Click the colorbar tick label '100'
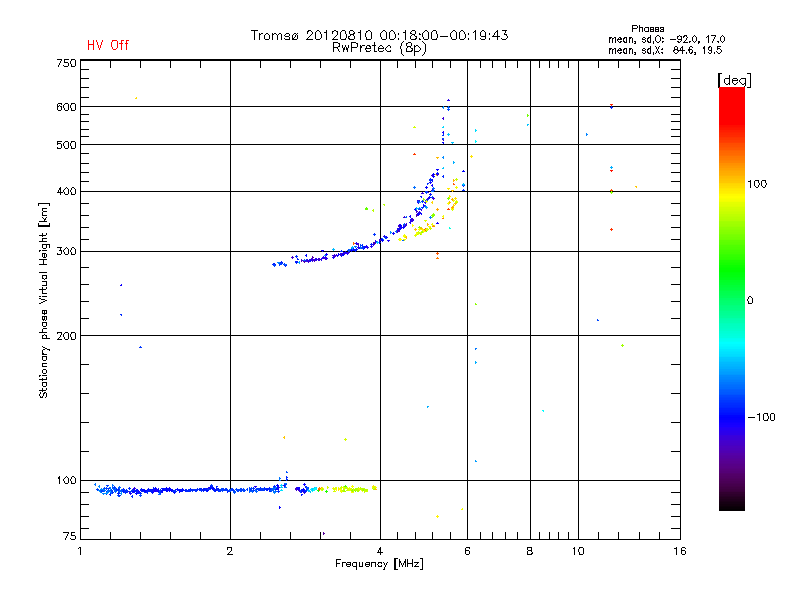The image size is (800, 600). 757,184
